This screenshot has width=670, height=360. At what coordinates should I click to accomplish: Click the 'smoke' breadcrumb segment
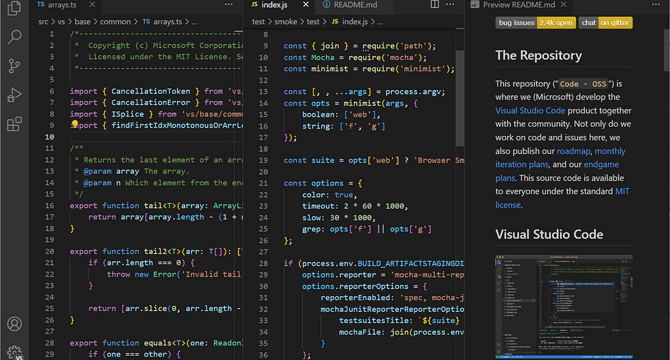285,22
